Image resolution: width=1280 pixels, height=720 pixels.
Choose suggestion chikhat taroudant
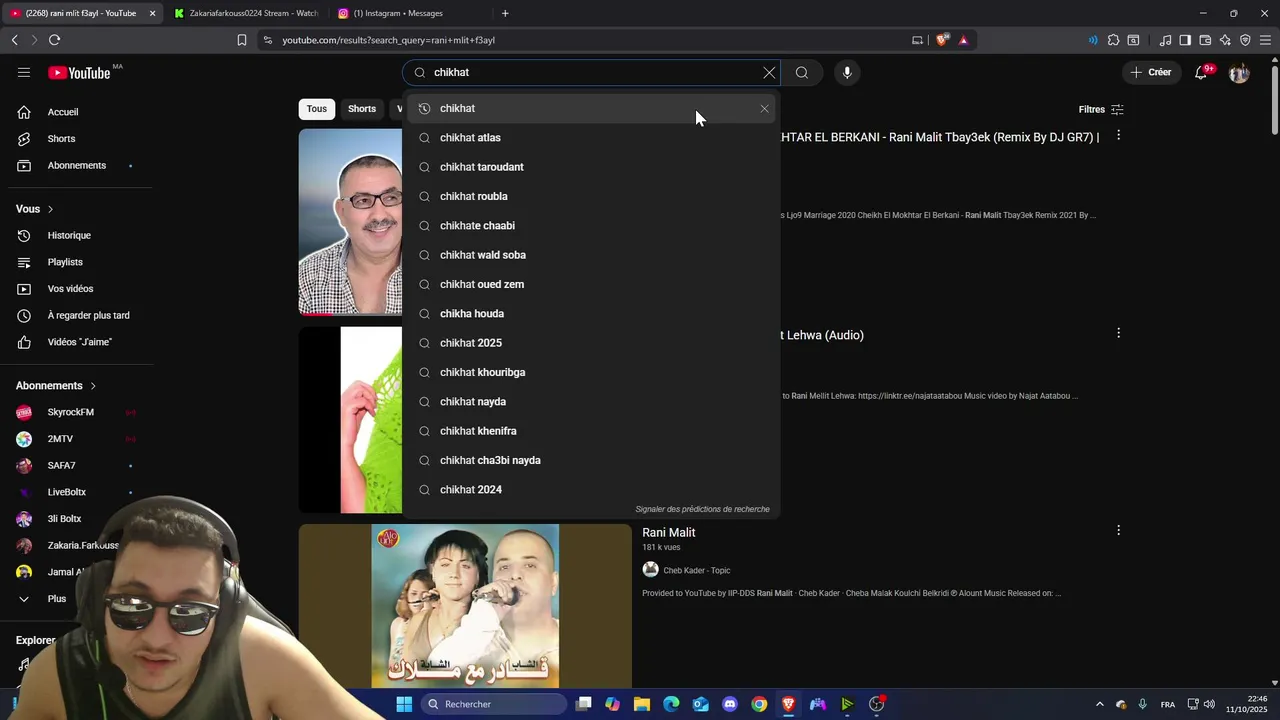tap(590, 167)
